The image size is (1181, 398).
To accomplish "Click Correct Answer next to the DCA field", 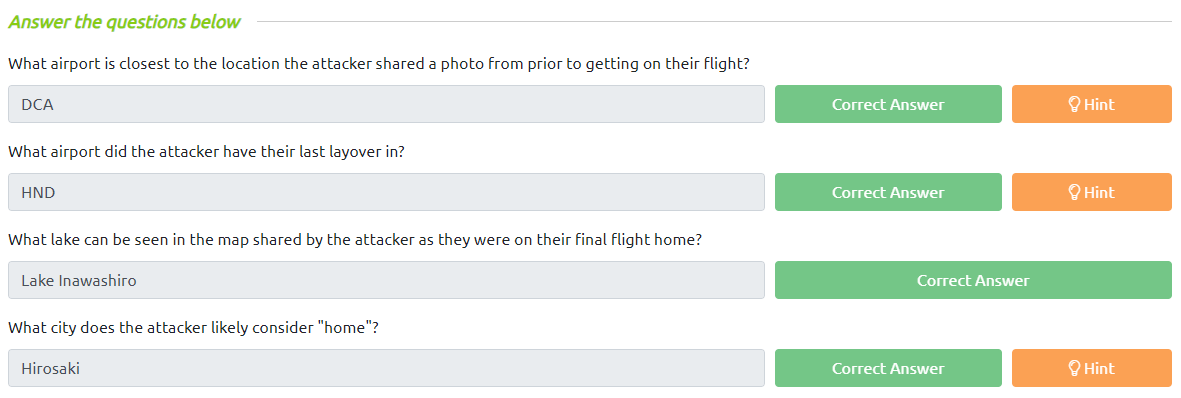I will pyautogui.click(x=888, y=104).
